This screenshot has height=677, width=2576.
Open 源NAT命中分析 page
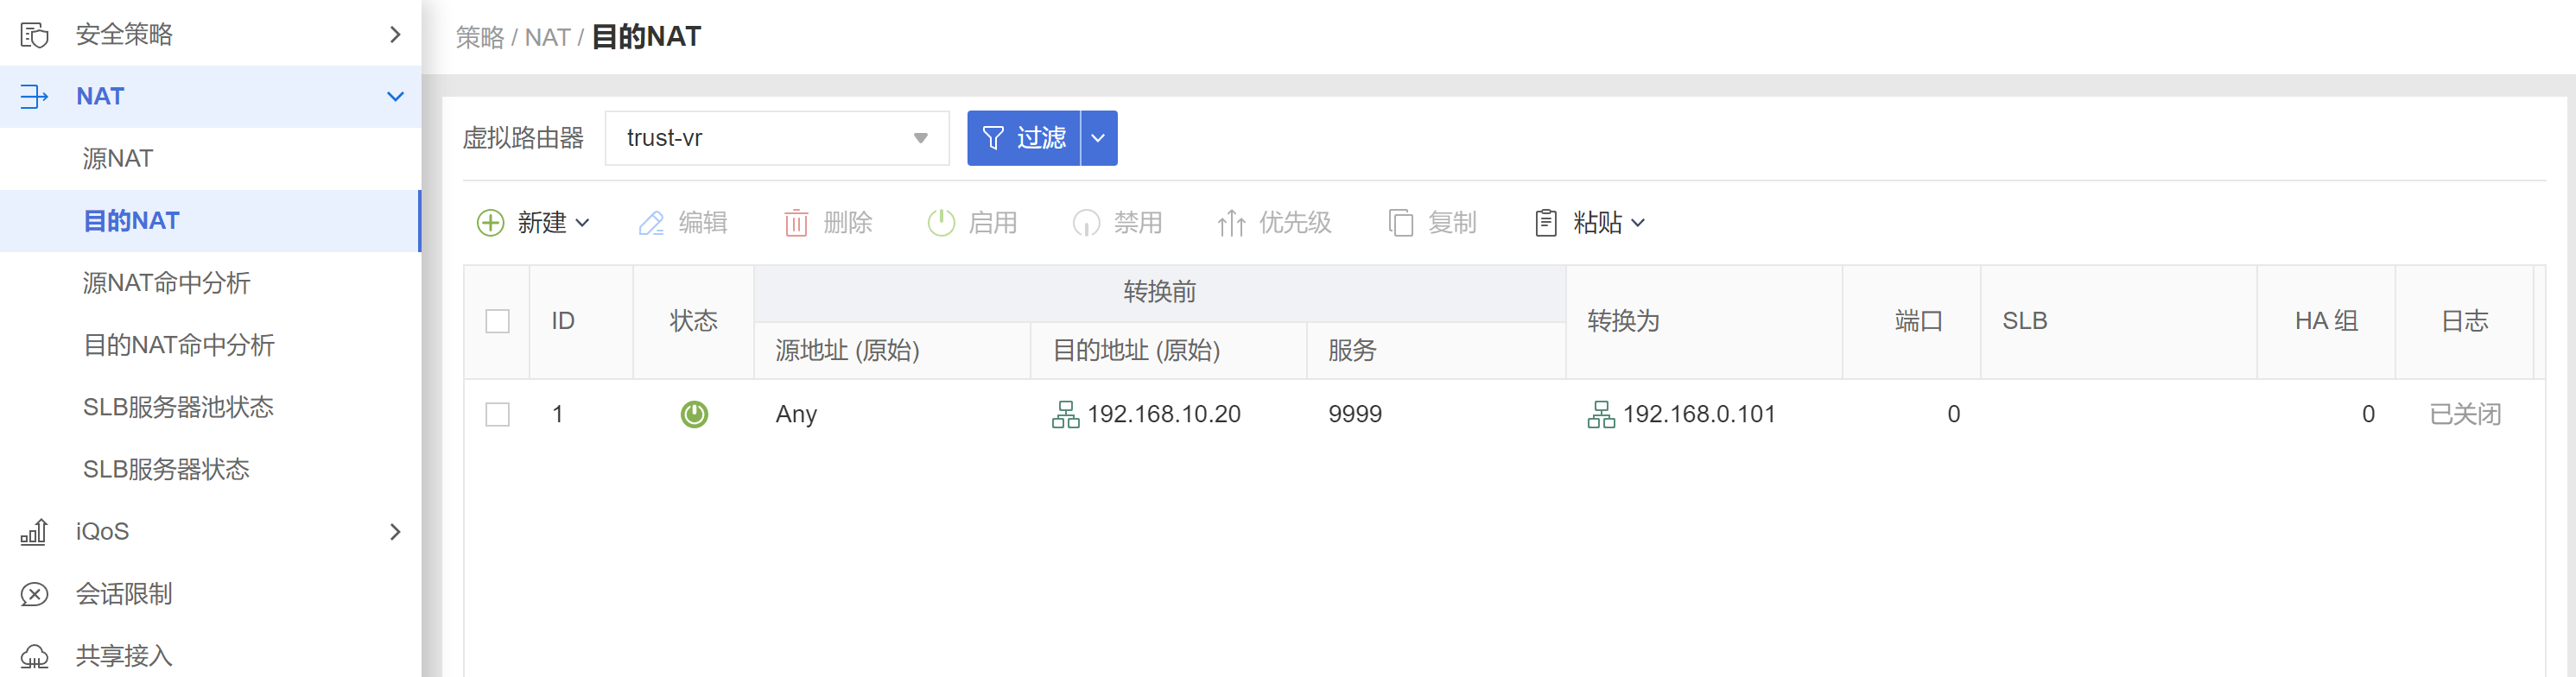point(166,283)
